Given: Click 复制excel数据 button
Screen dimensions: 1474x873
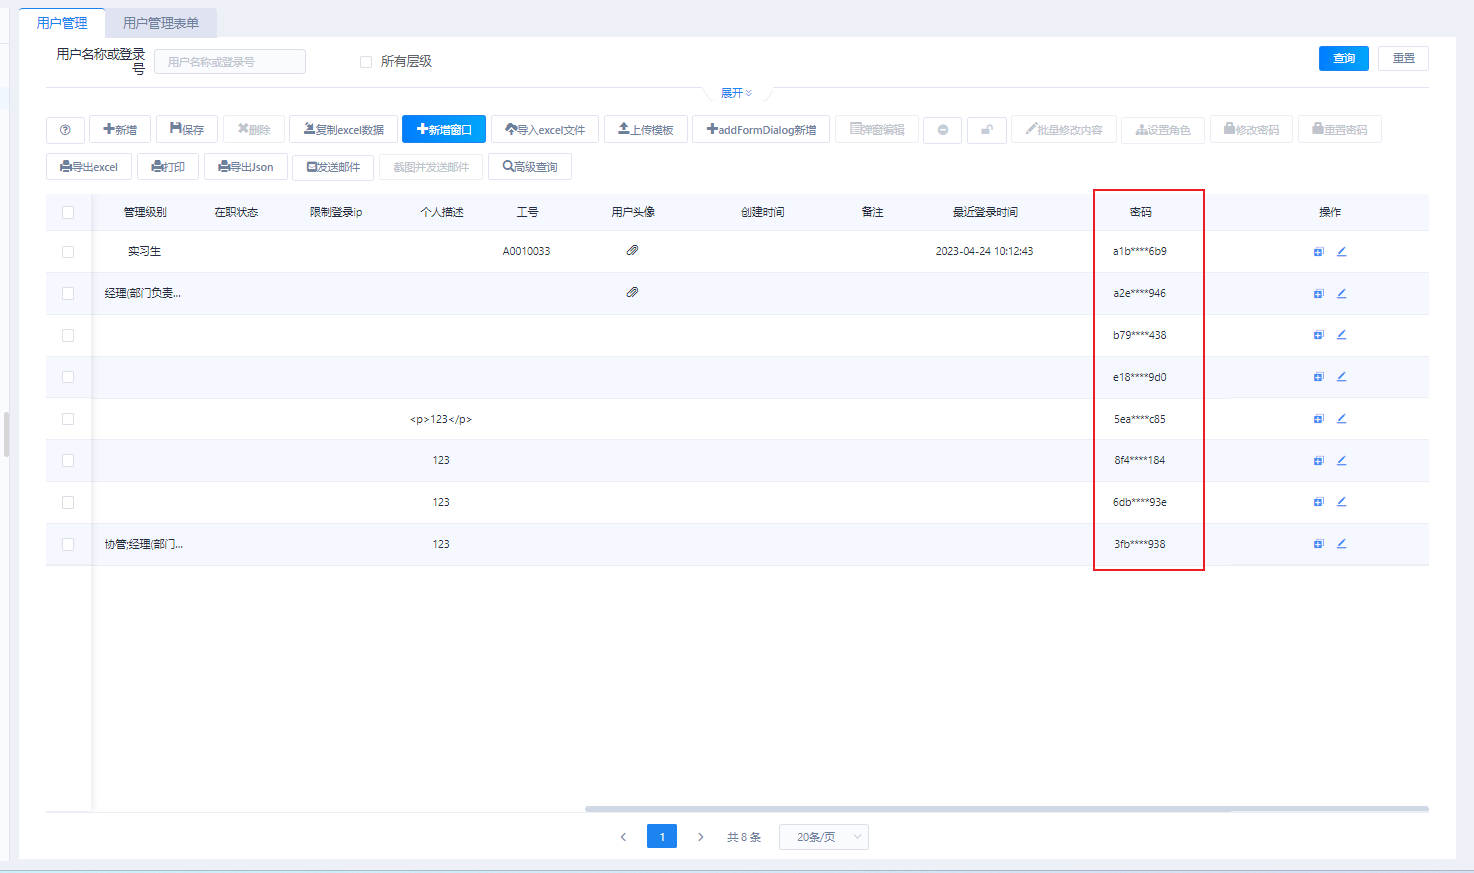Looking at the screenshot, I should click(343, 130).
